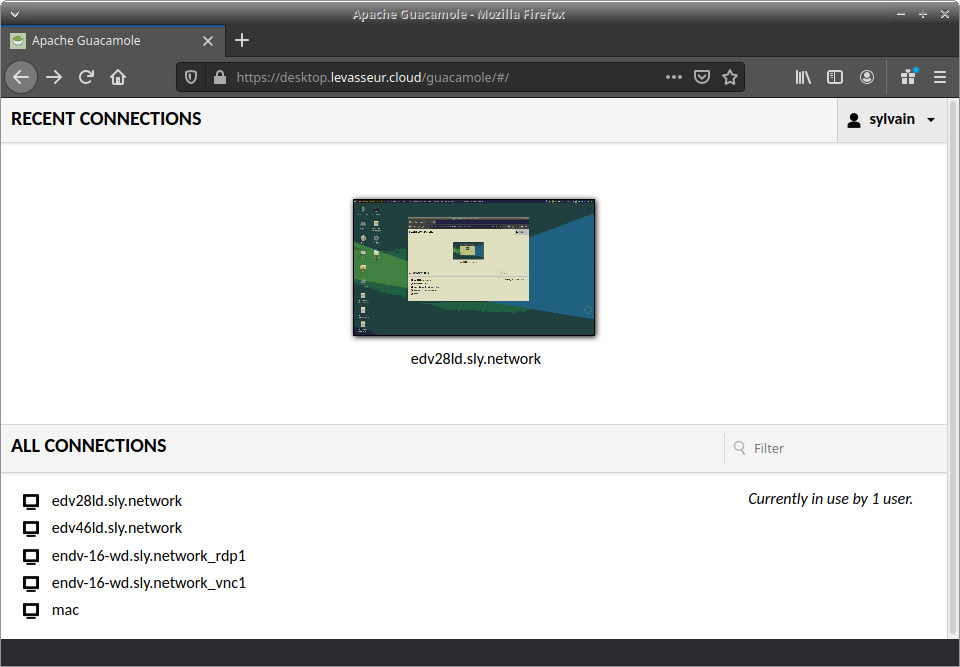The height and width of the screenshot is (667, 960).
Task: Open new tab with plus button
Action: point(241,41)
